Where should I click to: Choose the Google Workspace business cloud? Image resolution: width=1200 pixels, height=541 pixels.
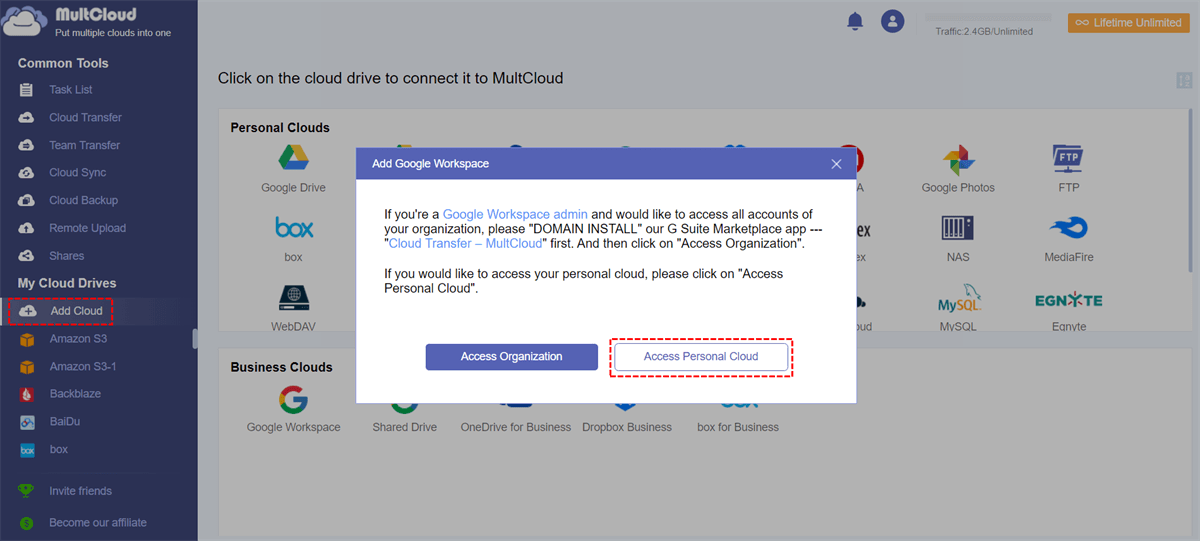(x=293, y=410)
